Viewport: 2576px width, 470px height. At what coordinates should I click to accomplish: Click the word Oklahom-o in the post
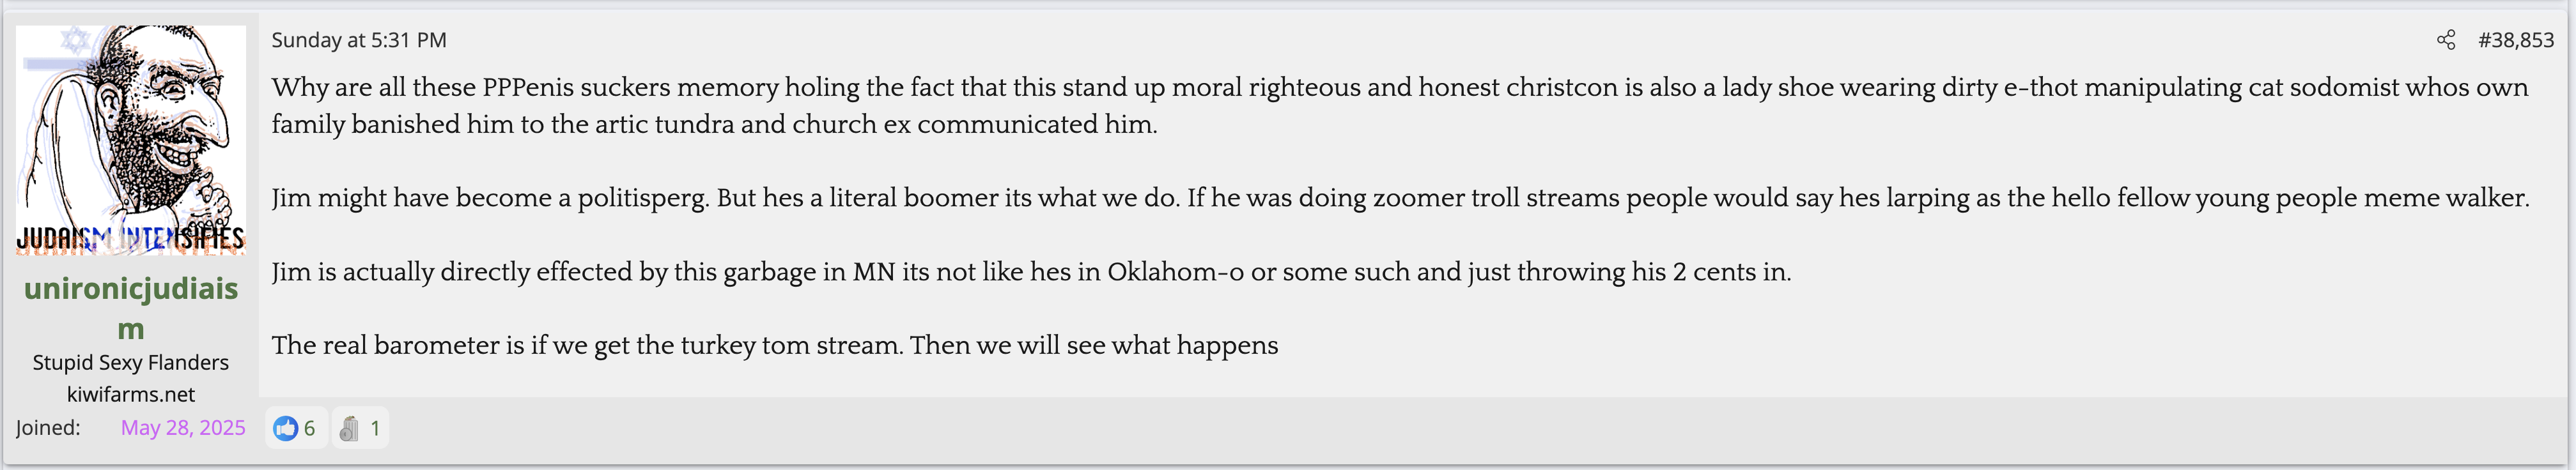point(1175,272)
